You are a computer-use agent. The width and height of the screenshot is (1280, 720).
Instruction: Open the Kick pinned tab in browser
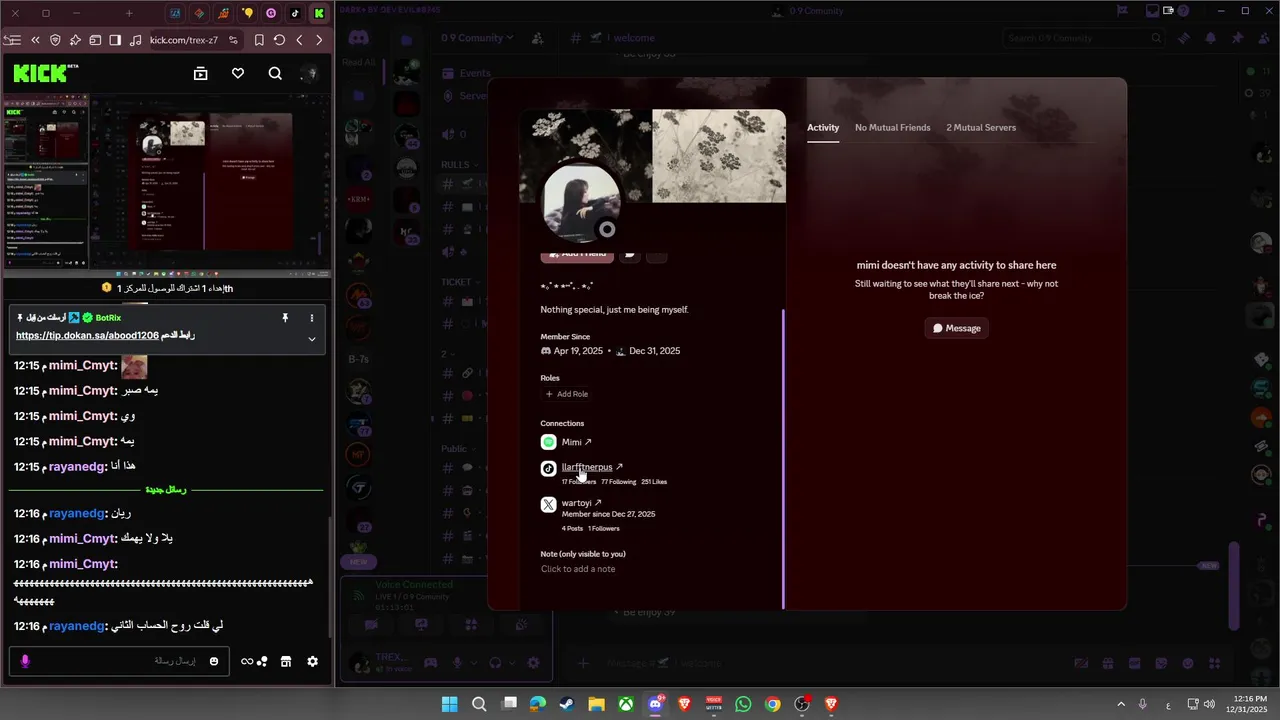click(x=319, y=13)
